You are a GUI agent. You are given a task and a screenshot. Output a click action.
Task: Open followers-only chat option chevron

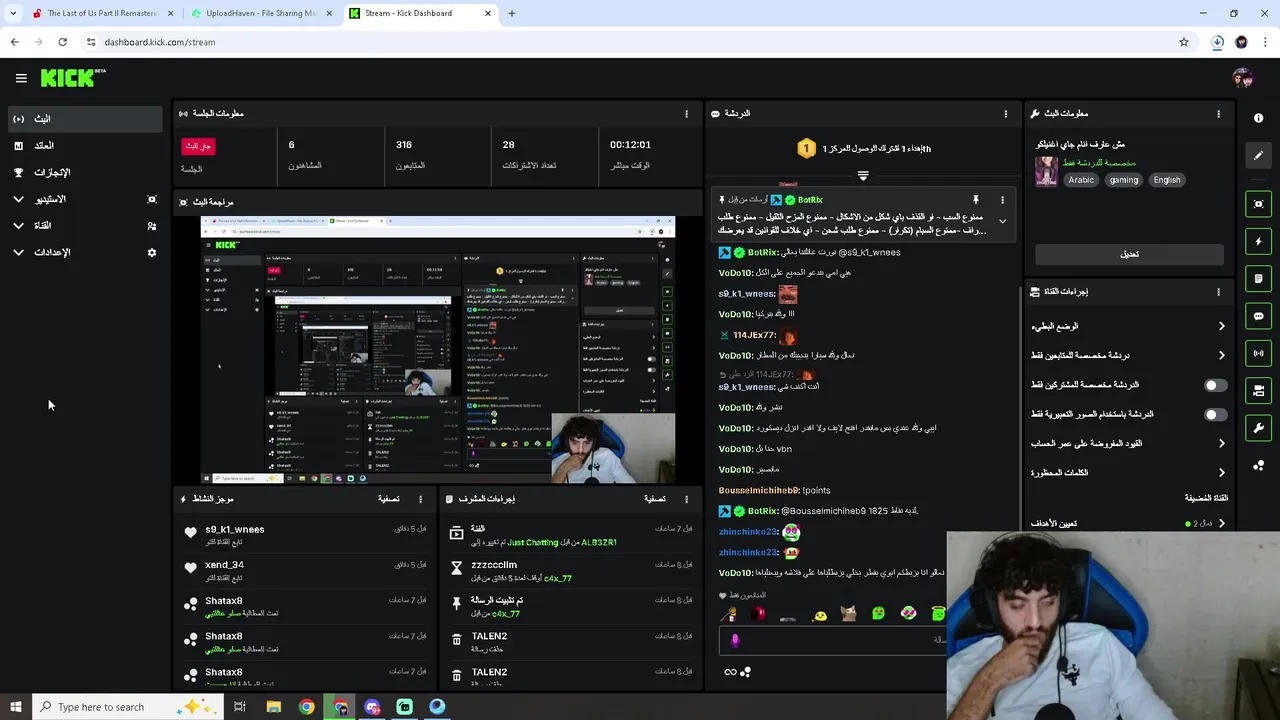pos(1221,355)
